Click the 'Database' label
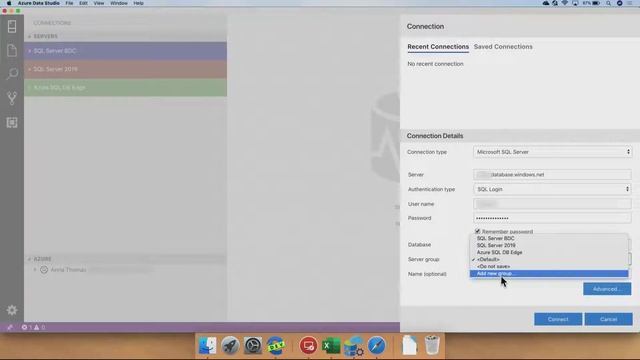The image size is (640, 360). pyautogui.click(x=419, y=245)
